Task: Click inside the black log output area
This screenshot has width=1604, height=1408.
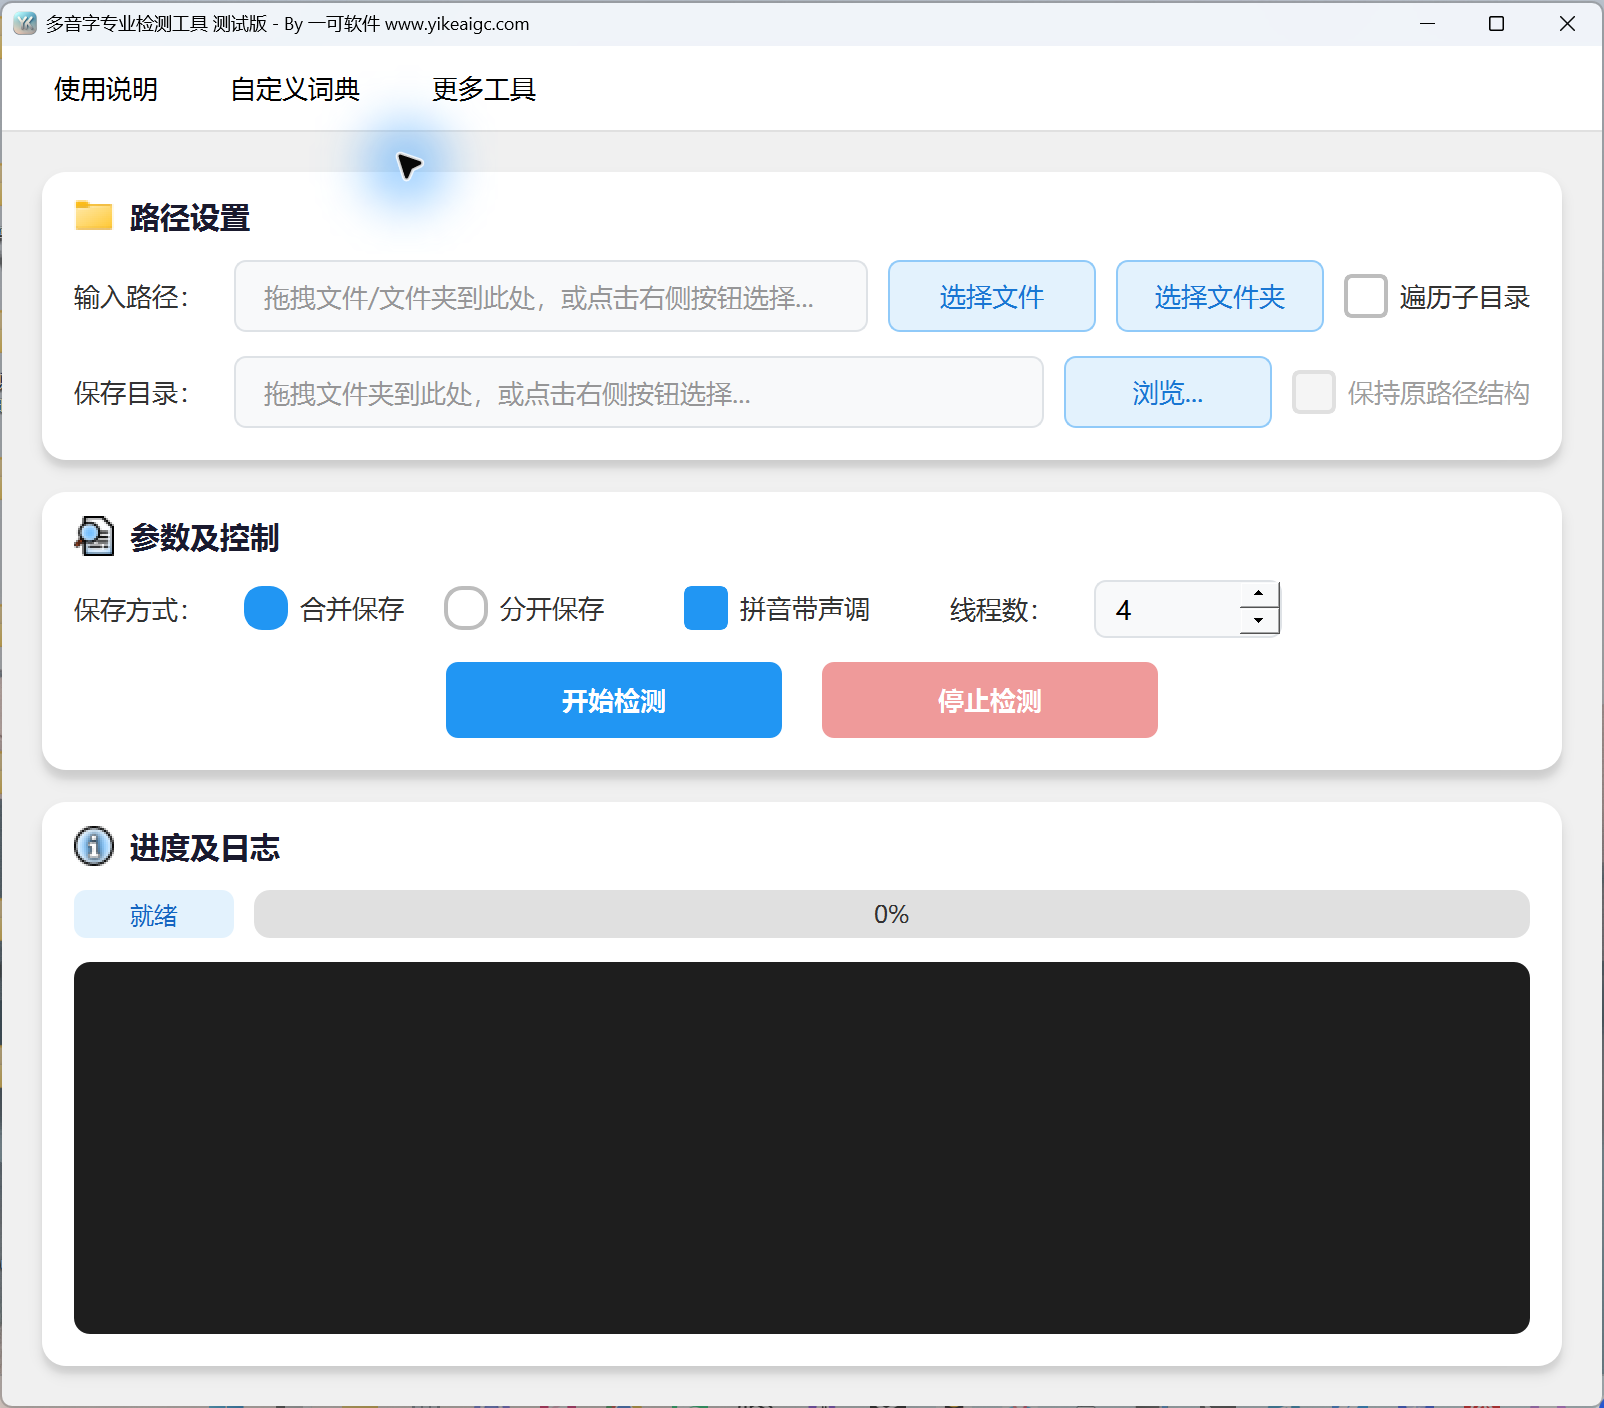Action: click(802, 1148)
